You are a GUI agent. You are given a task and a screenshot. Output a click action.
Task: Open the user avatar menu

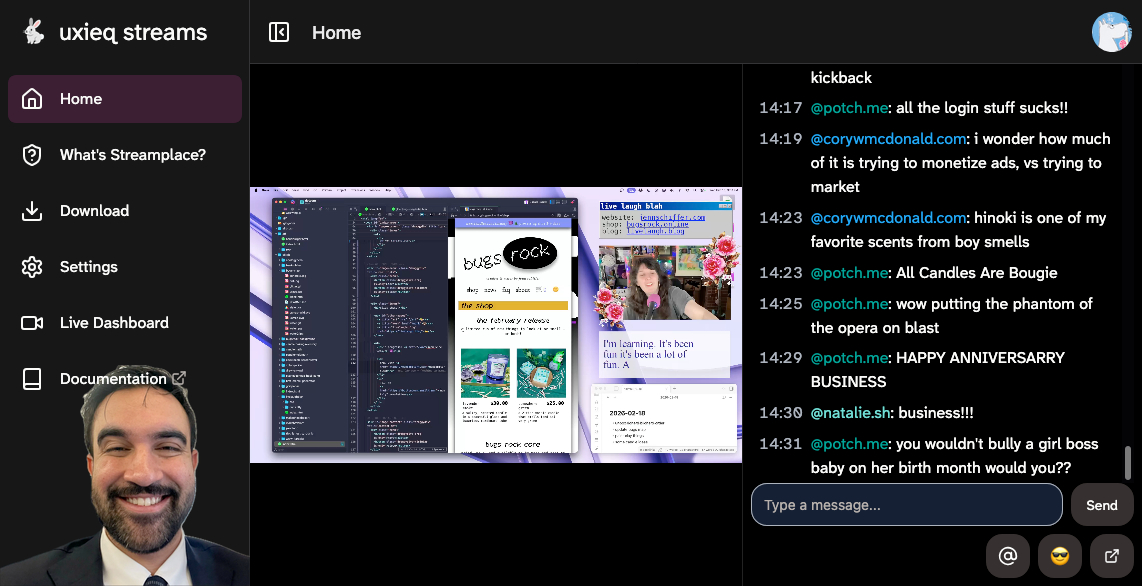click(1111, 32)
